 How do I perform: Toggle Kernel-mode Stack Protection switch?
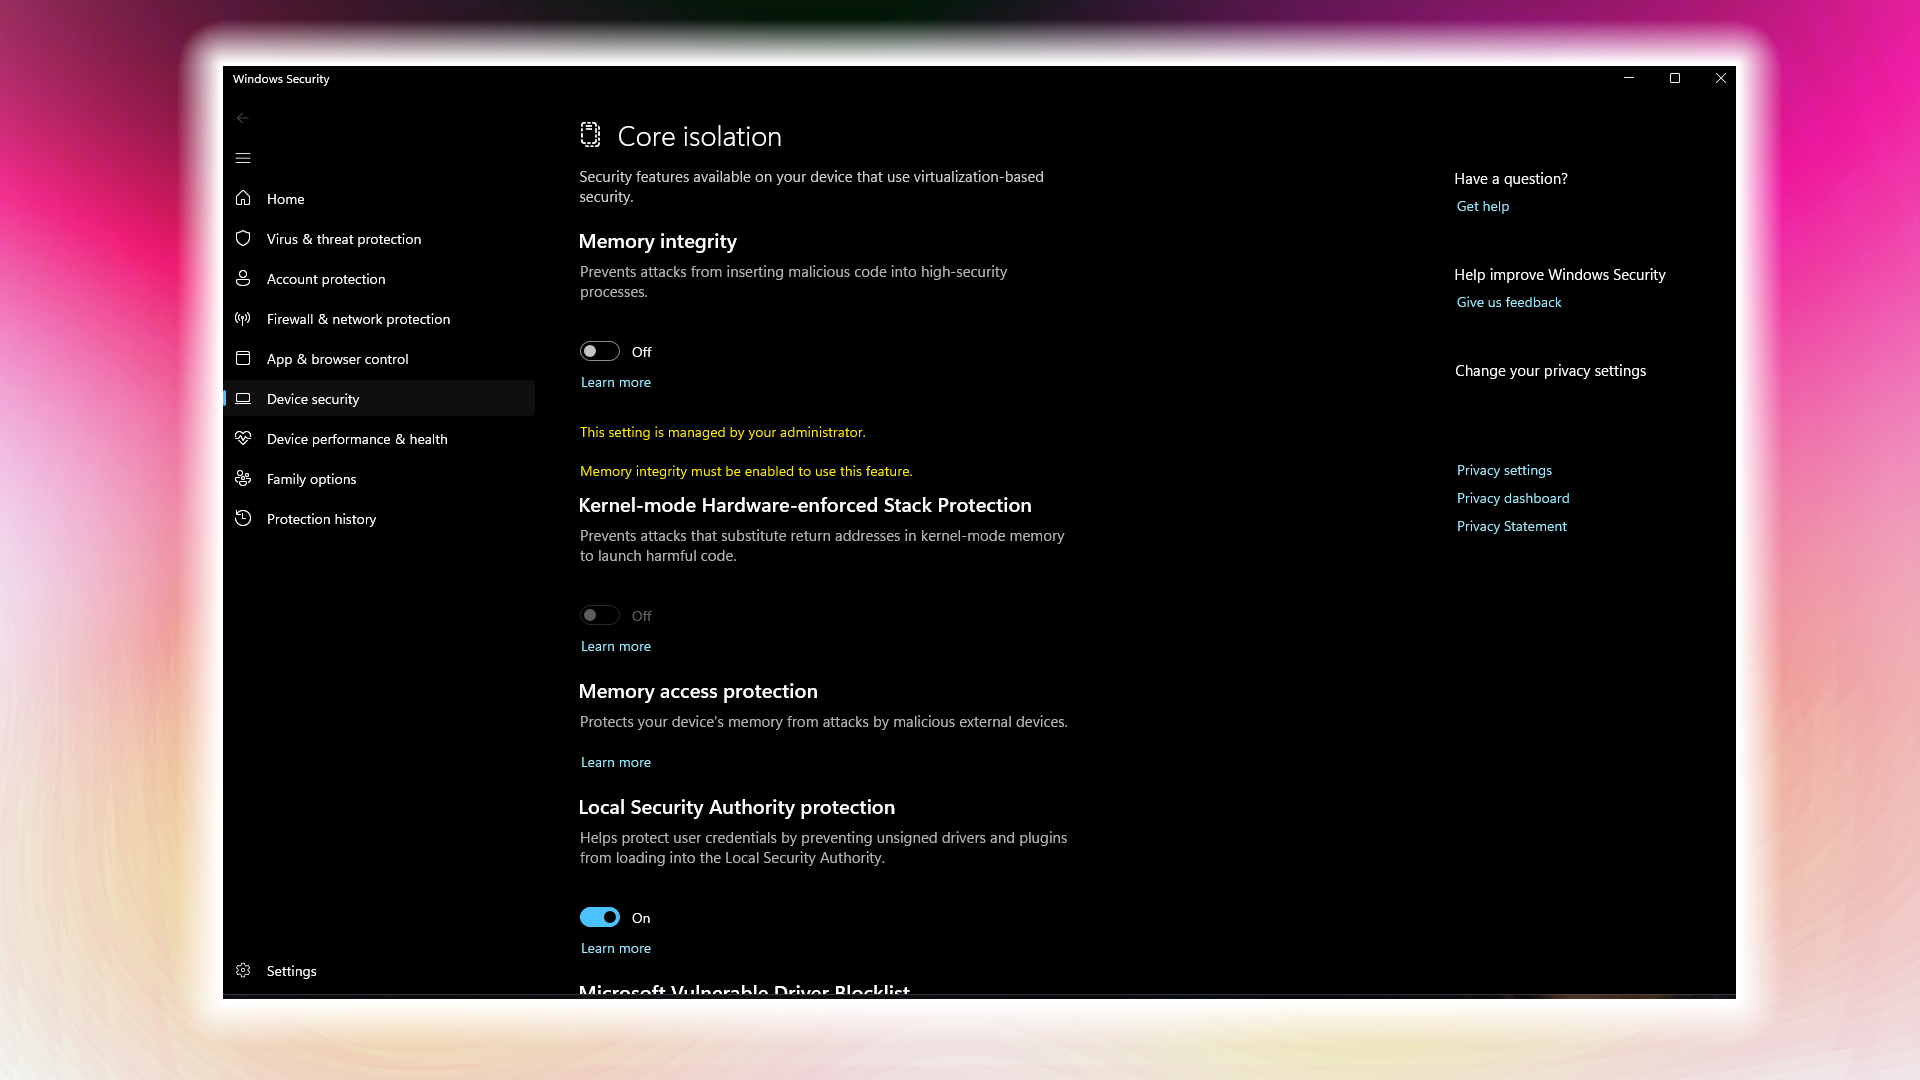click(x=600, y=615)
